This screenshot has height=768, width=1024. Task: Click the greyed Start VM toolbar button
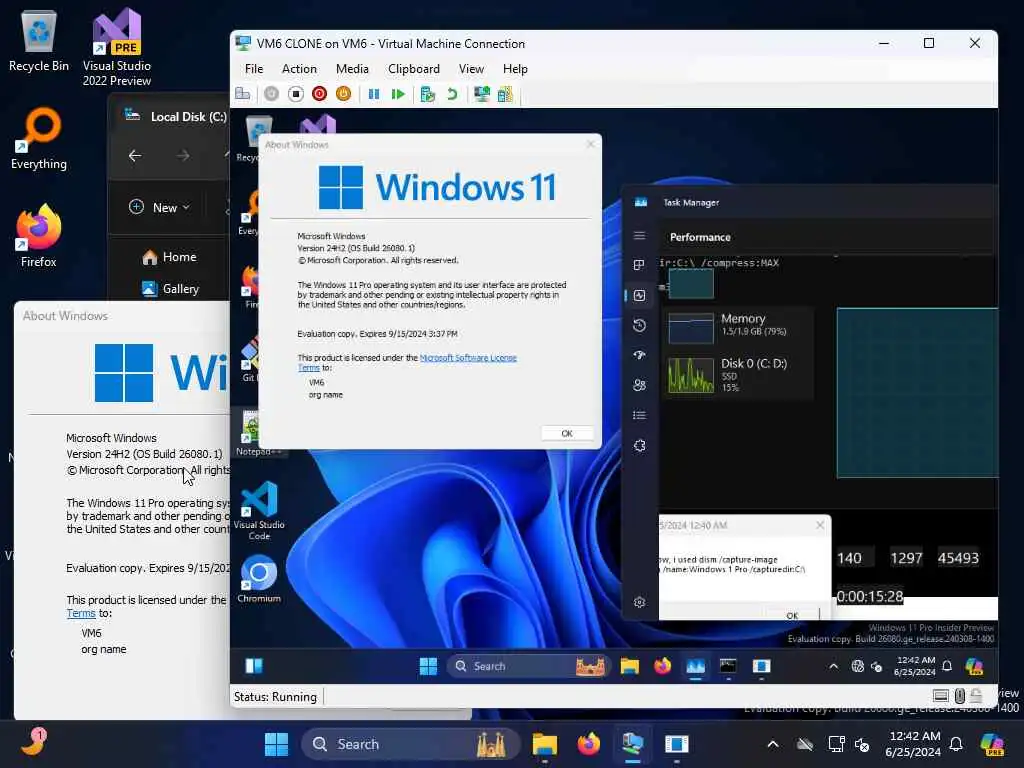(271, 94)
